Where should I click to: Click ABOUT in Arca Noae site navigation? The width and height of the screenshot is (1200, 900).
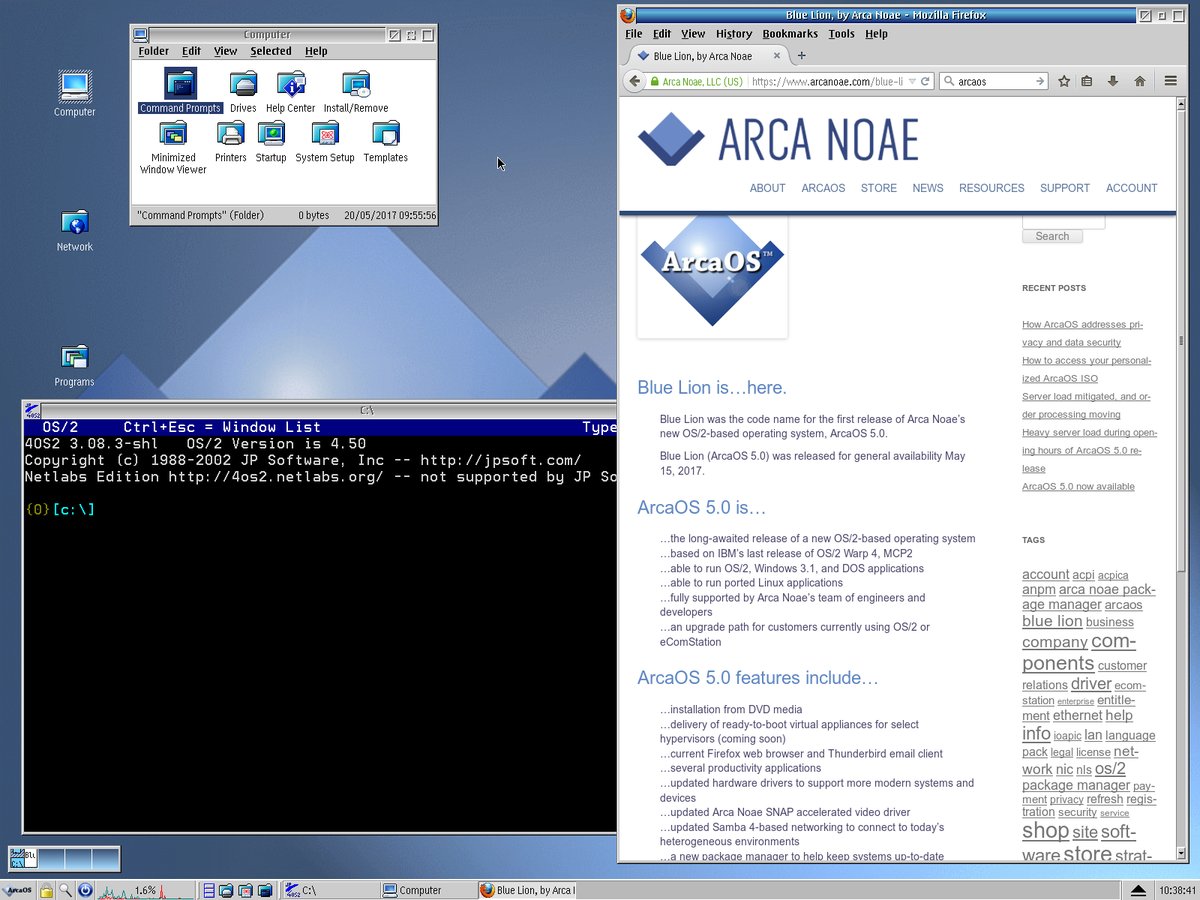click(x=768, y=188)
